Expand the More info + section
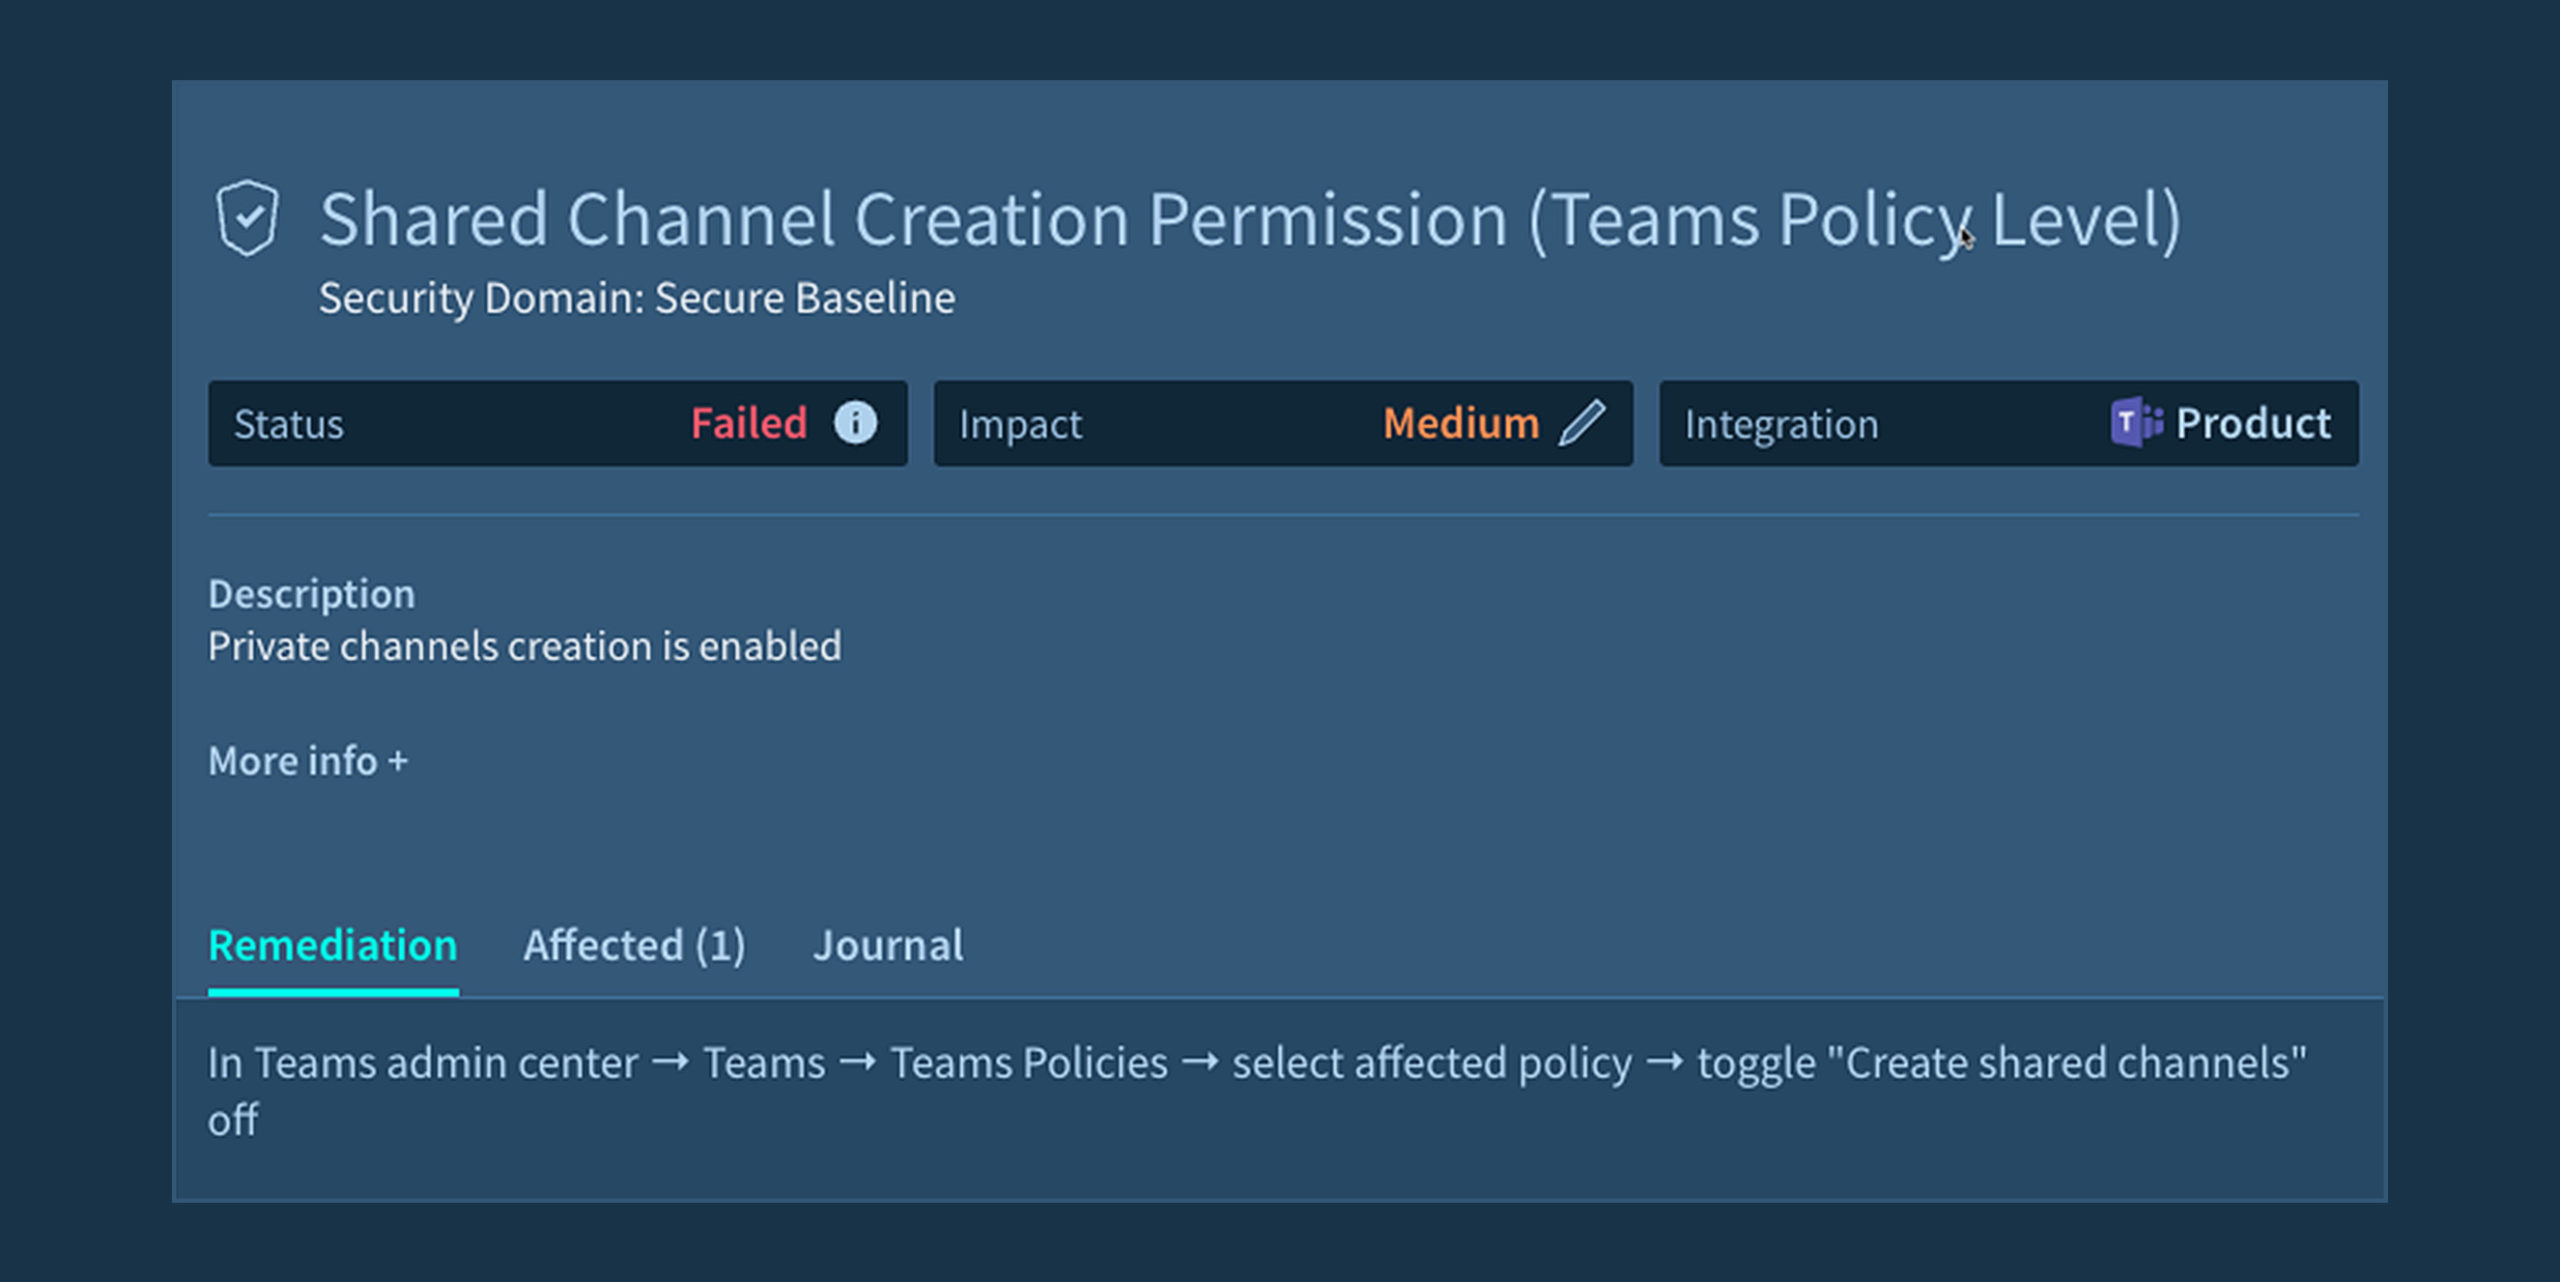This screenshot has height=1282, width=2560. (x=307, y=761)
